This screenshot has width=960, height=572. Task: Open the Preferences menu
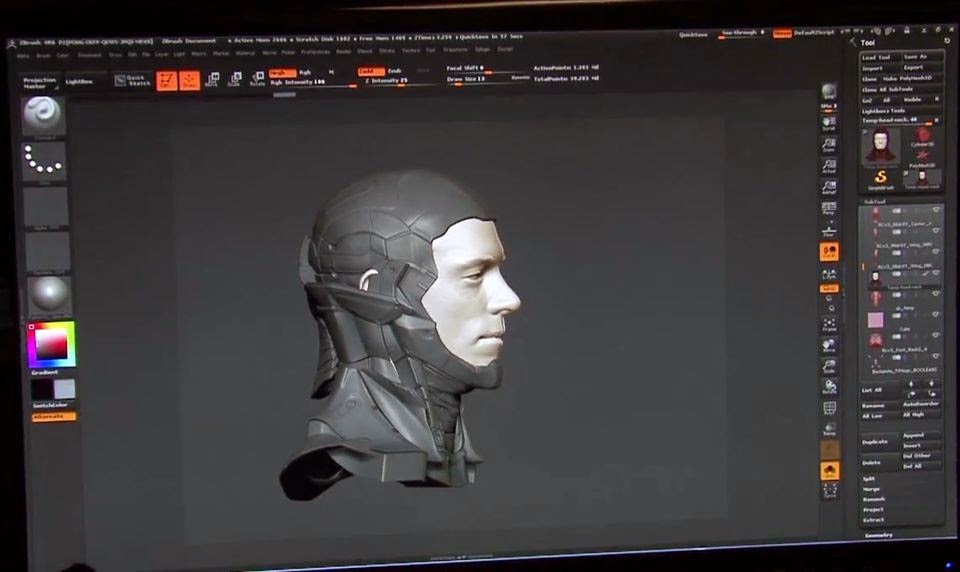tap(315, 52)
